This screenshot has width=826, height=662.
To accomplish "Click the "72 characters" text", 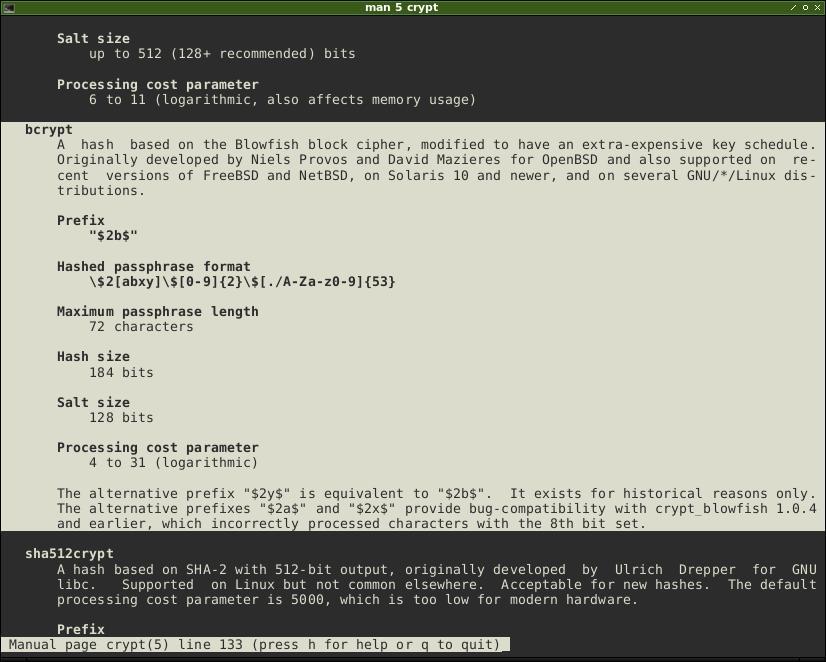I will click(141, 327).
